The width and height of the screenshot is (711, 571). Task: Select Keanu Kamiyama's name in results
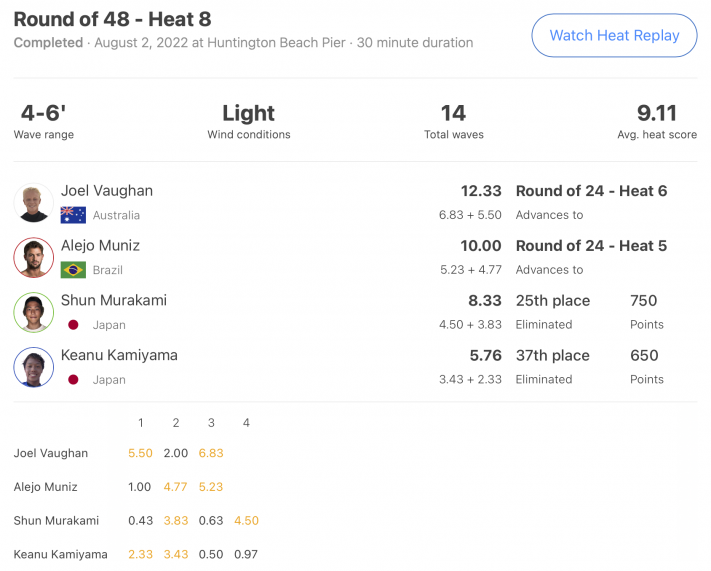tap(119, 355)
